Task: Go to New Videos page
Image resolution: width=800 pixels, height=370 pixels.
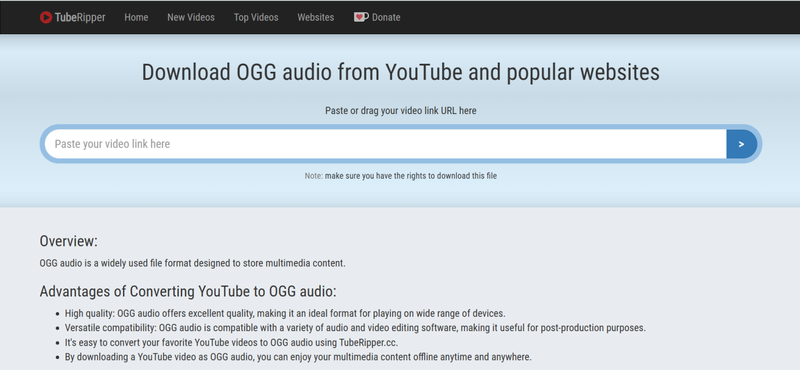Action: coord(191,17)
